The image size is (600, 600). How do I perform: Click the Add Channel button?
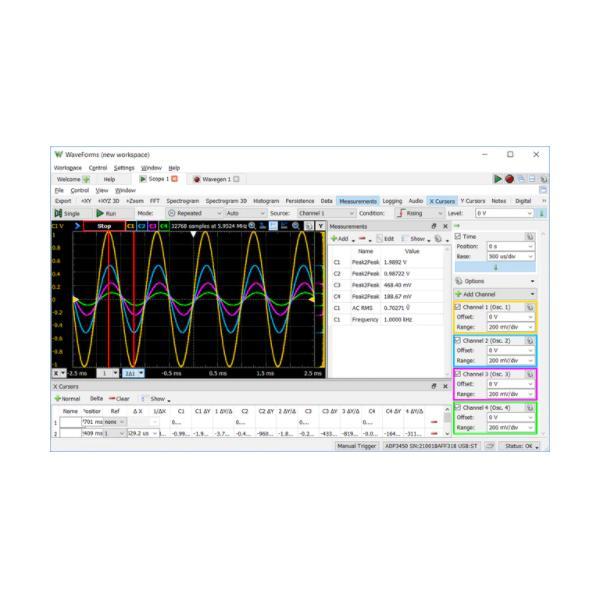(x=480, y=294)
